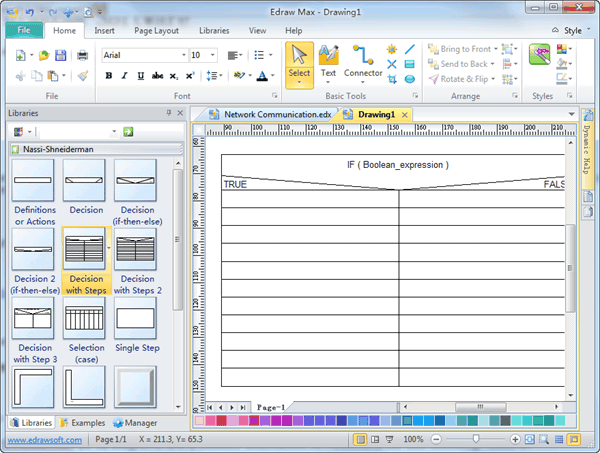Open the font name dropdown (Arial)
The height and width of the screenshot is (453, 600).
tap(181, 56)
